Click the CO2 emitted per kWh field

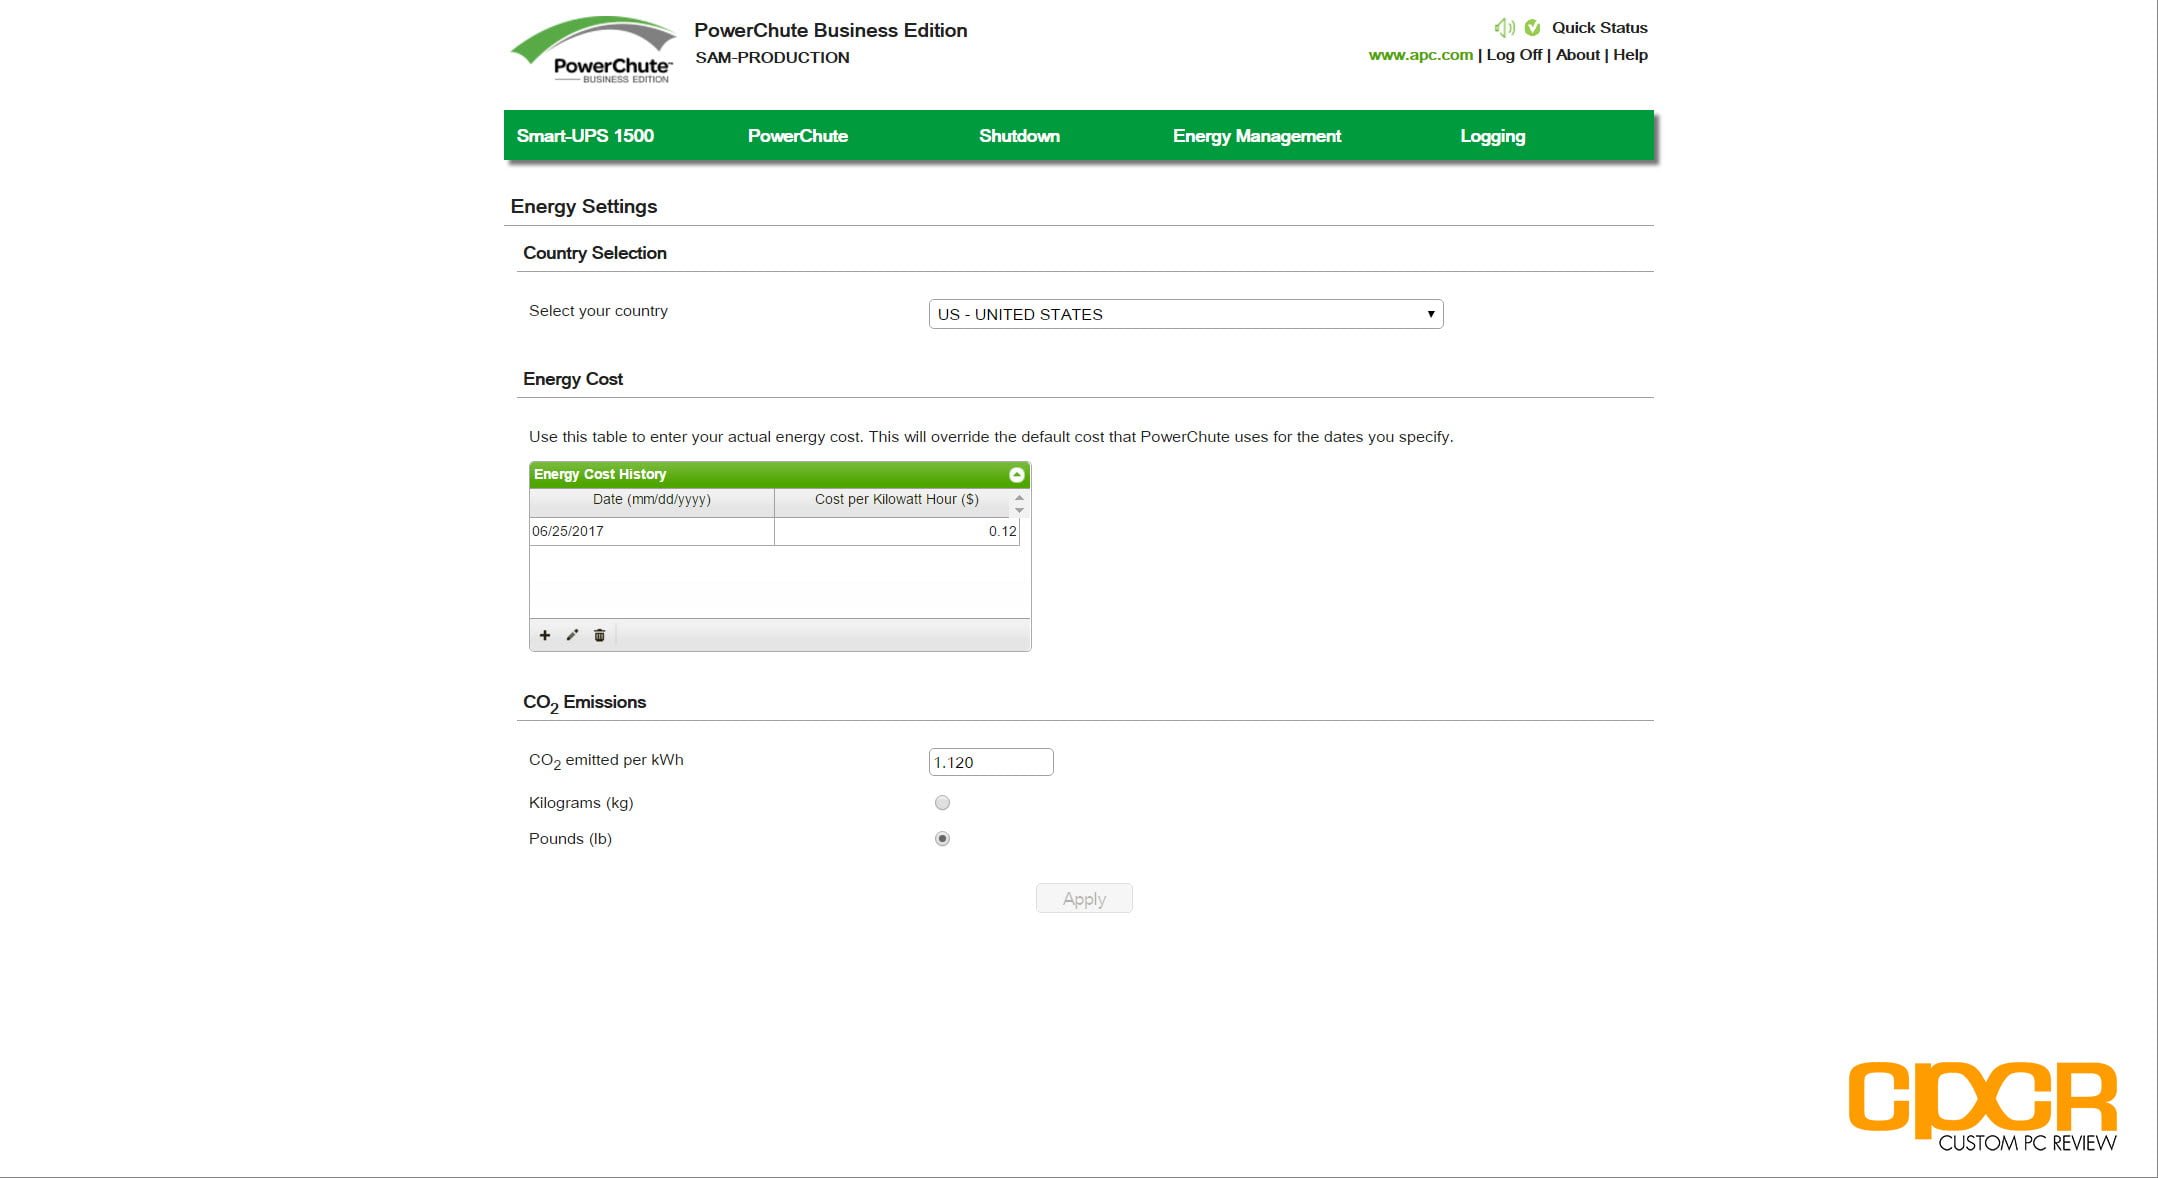click(991, 762)
